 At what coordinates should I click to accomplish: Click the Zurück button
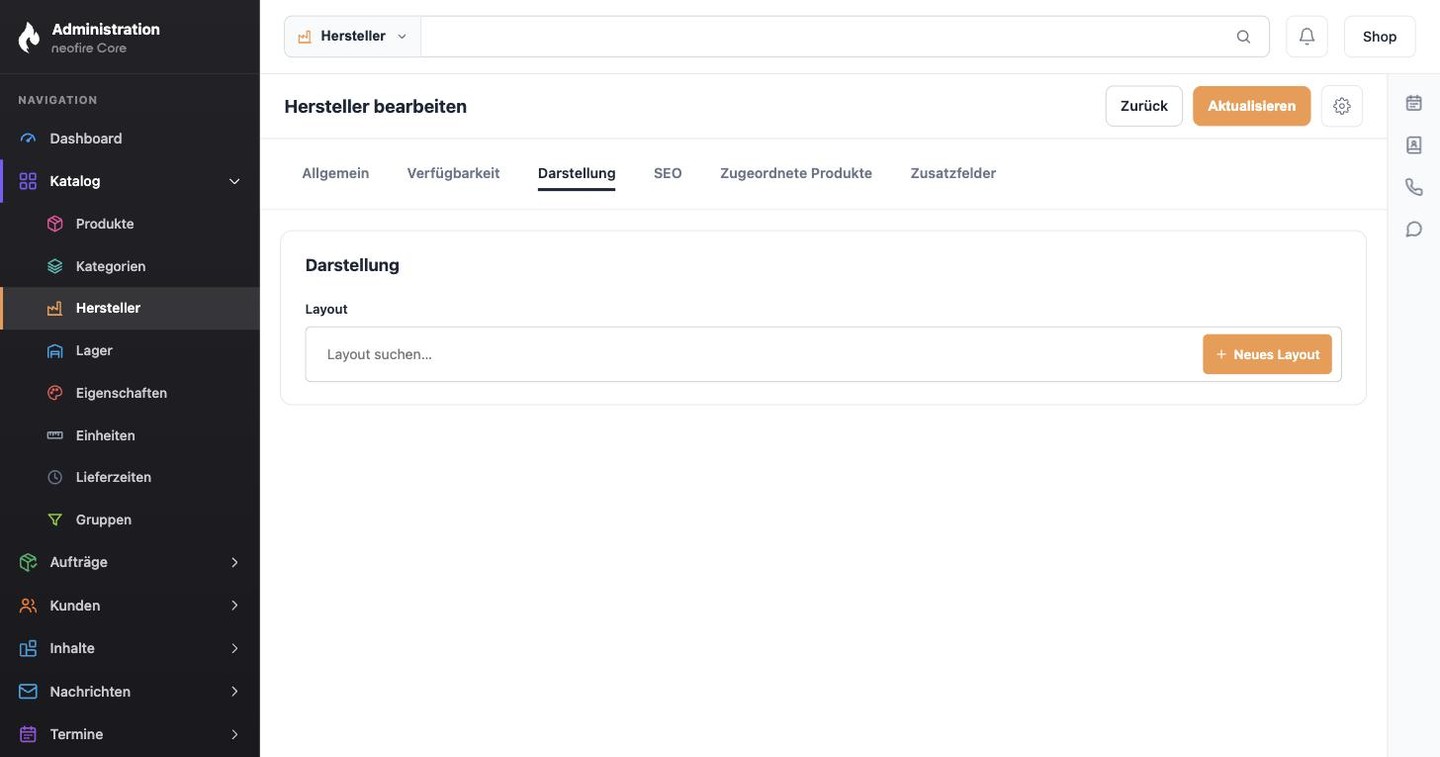pos(1144,106)
